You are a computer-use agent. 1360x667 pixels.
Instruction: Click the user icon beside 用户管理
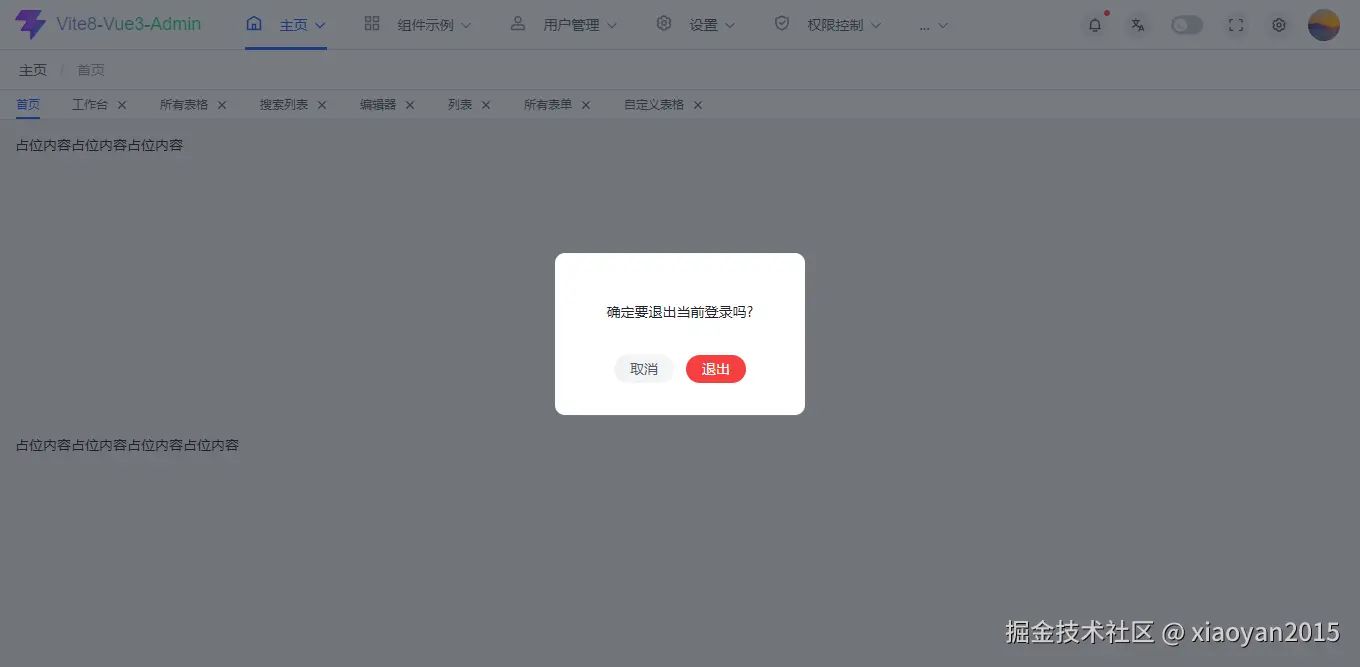tap(518, 23)
